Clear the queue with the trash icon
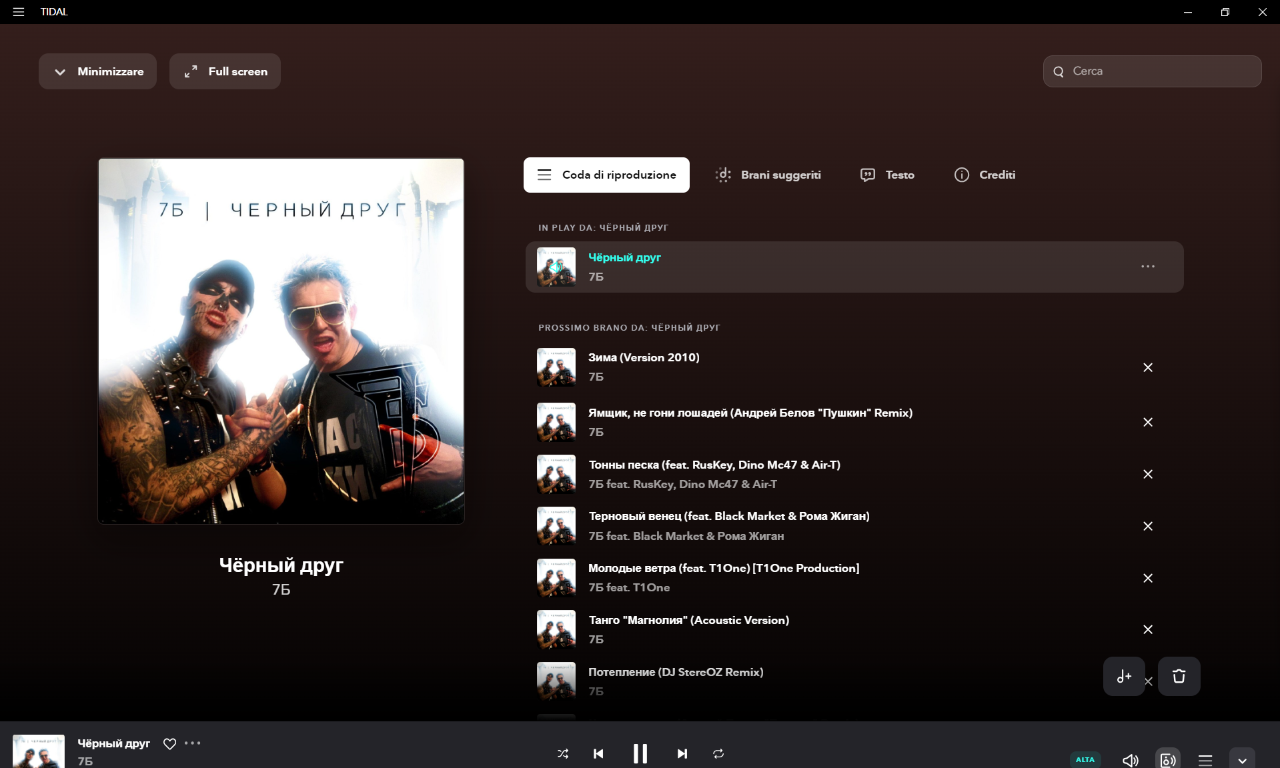1280x768 pixels. 1179,677
